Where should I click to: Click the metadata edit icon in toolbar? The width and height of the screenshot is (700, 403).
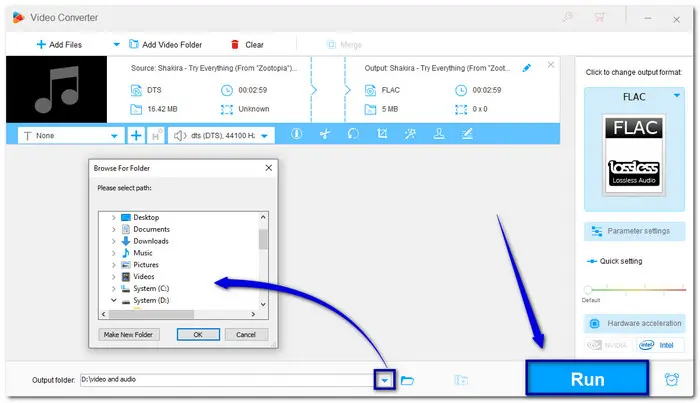point(467,134)
